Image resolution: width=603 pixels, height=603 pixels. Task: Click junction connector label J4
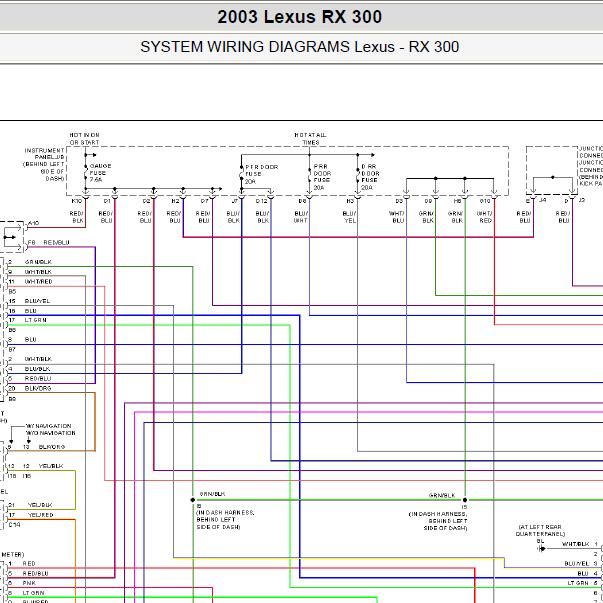(x=543, y=200)
